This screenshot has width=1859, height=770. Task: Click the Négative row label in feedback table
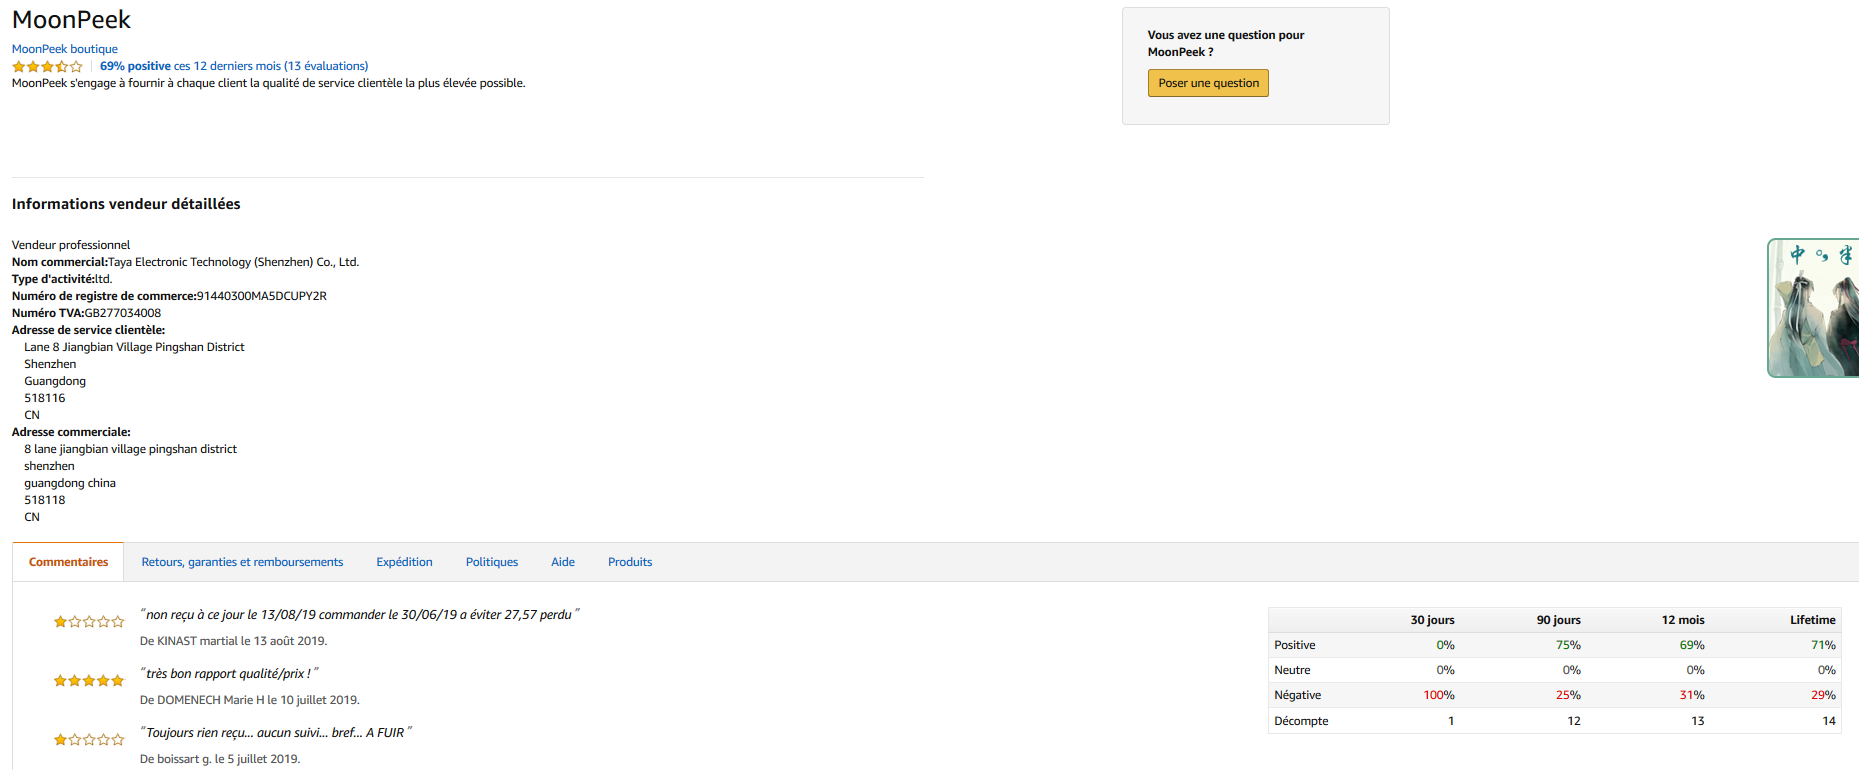pyautogui.click(x=1297, y=695)
